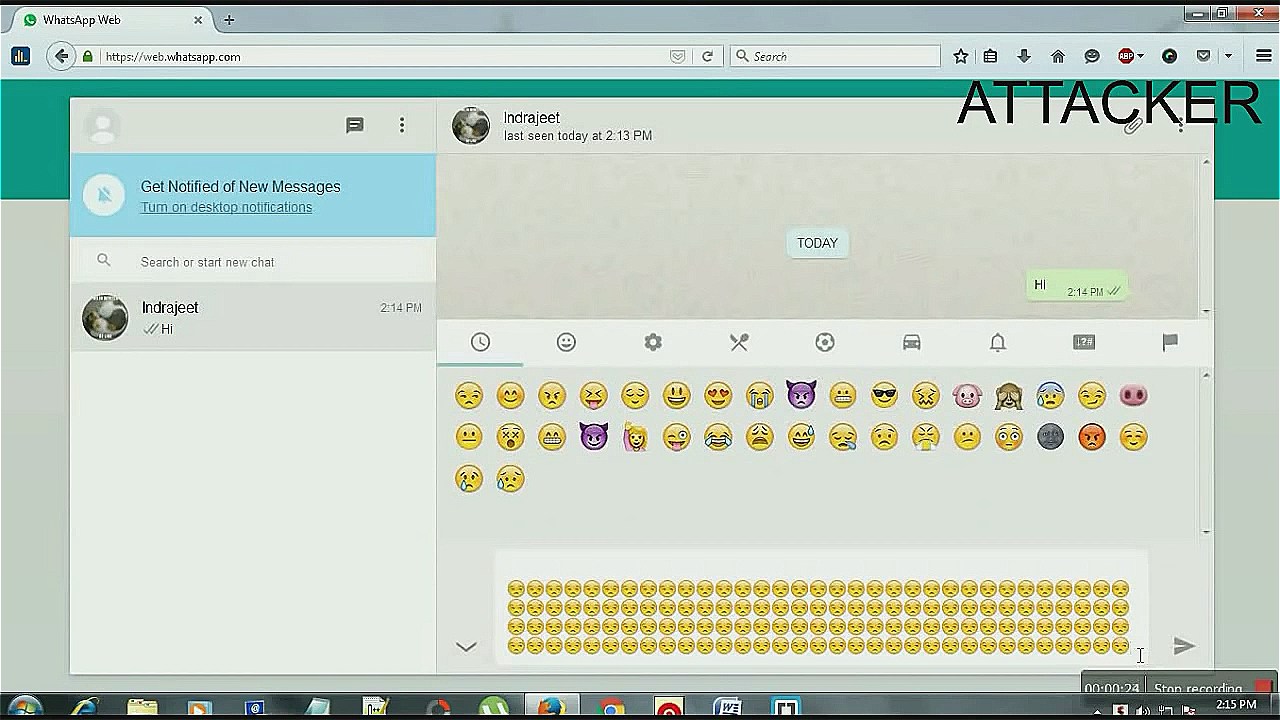Open the food emoji category
1280x720 pixels.
[739, 342]
